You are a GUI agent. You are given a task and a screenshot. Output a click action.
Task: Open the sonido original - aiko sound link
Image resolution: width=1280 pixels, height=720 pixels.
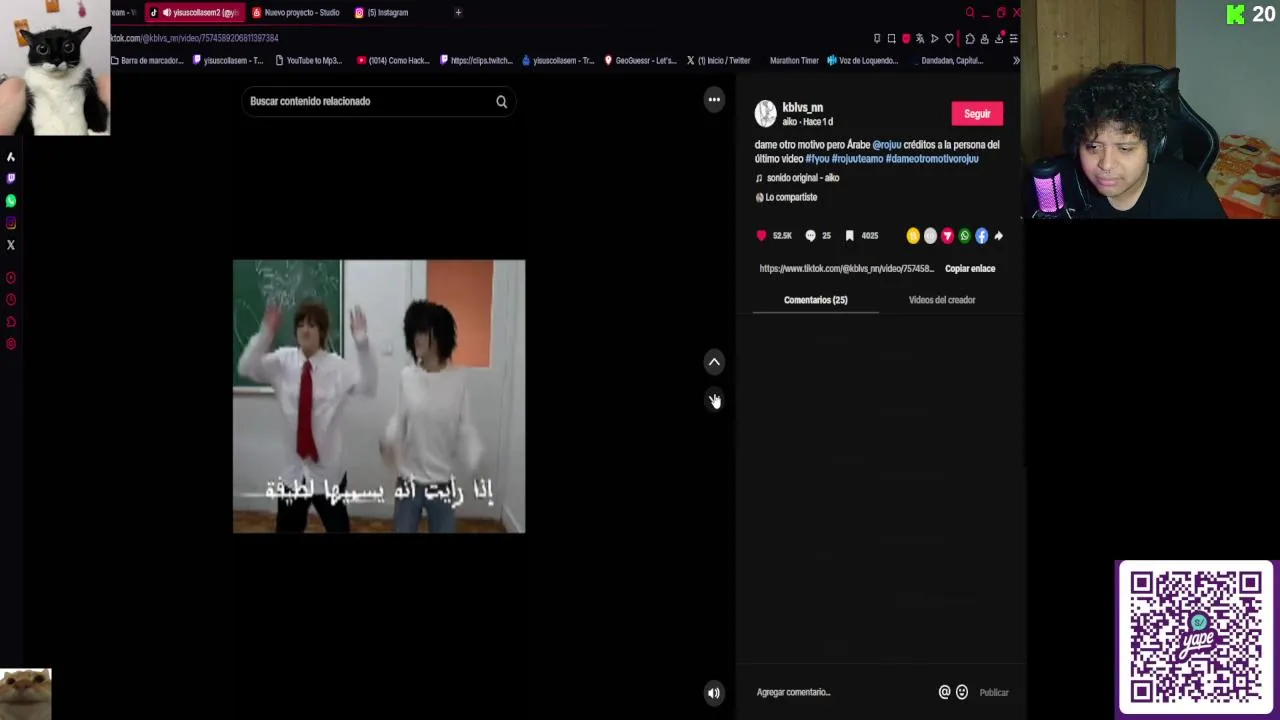point(803,178)
